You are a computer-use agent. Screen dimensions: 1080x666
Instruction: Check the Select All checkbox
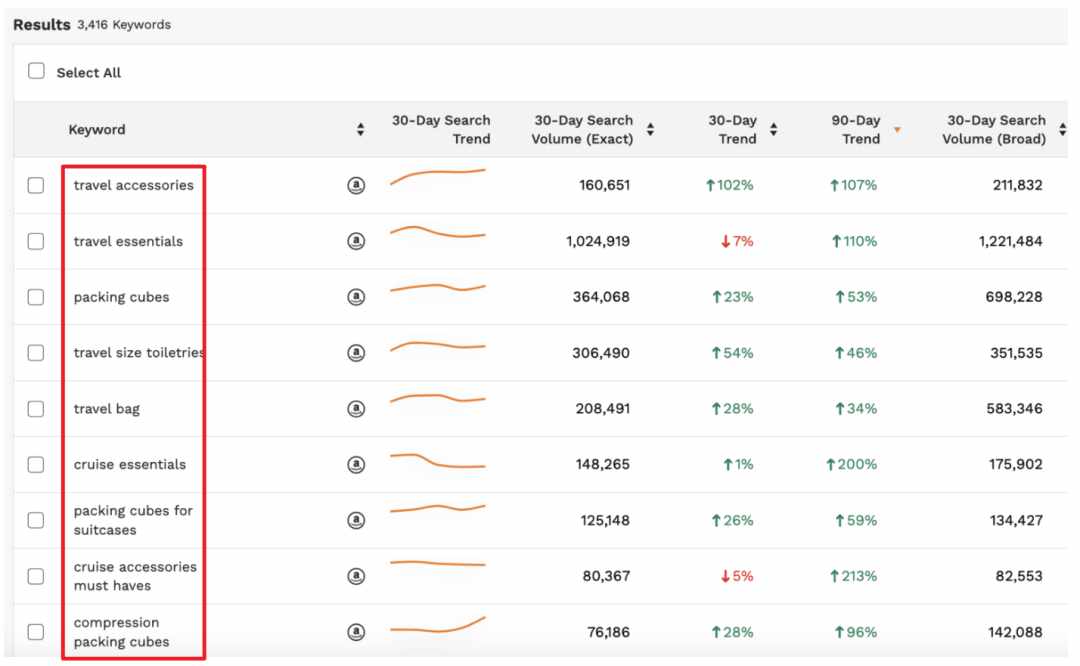click(37, 71)
